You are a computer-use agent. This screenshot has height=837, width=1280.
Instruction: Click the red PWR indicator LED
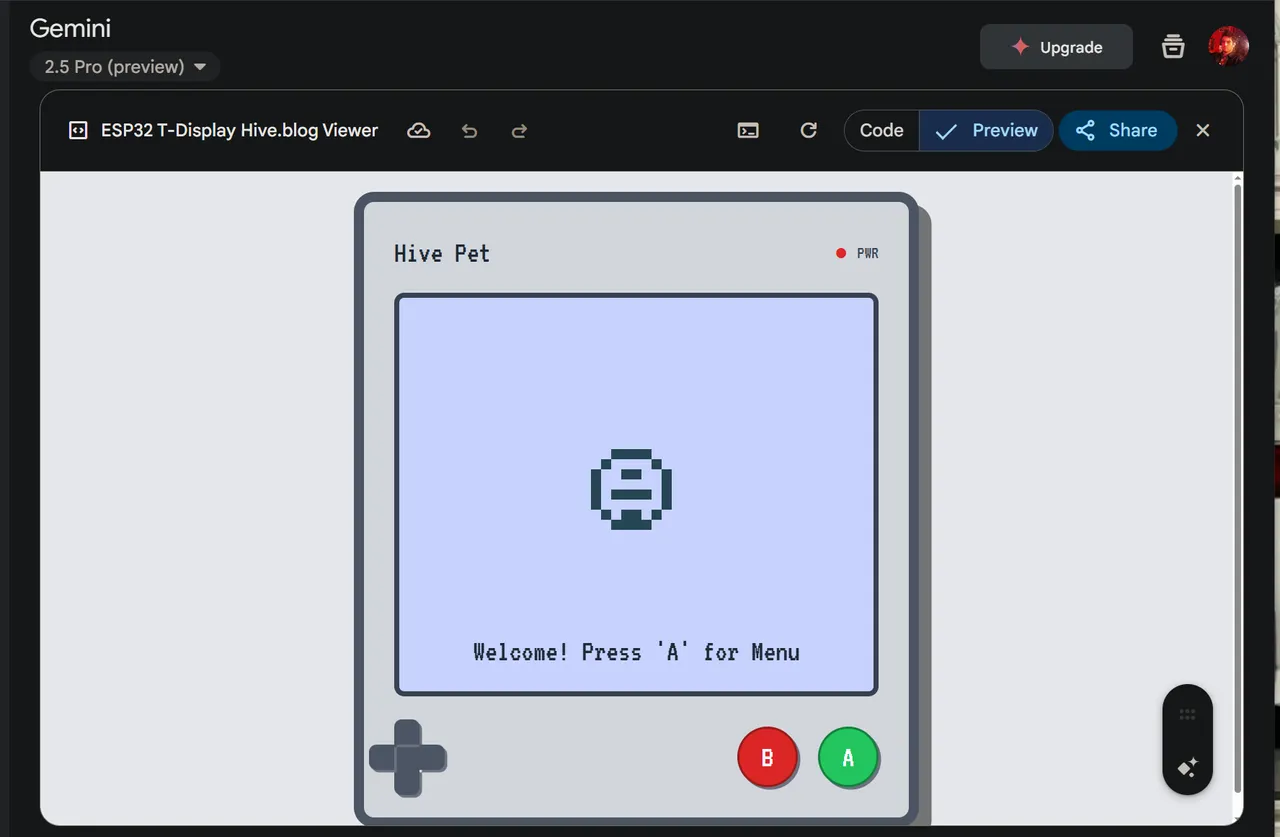841,254
